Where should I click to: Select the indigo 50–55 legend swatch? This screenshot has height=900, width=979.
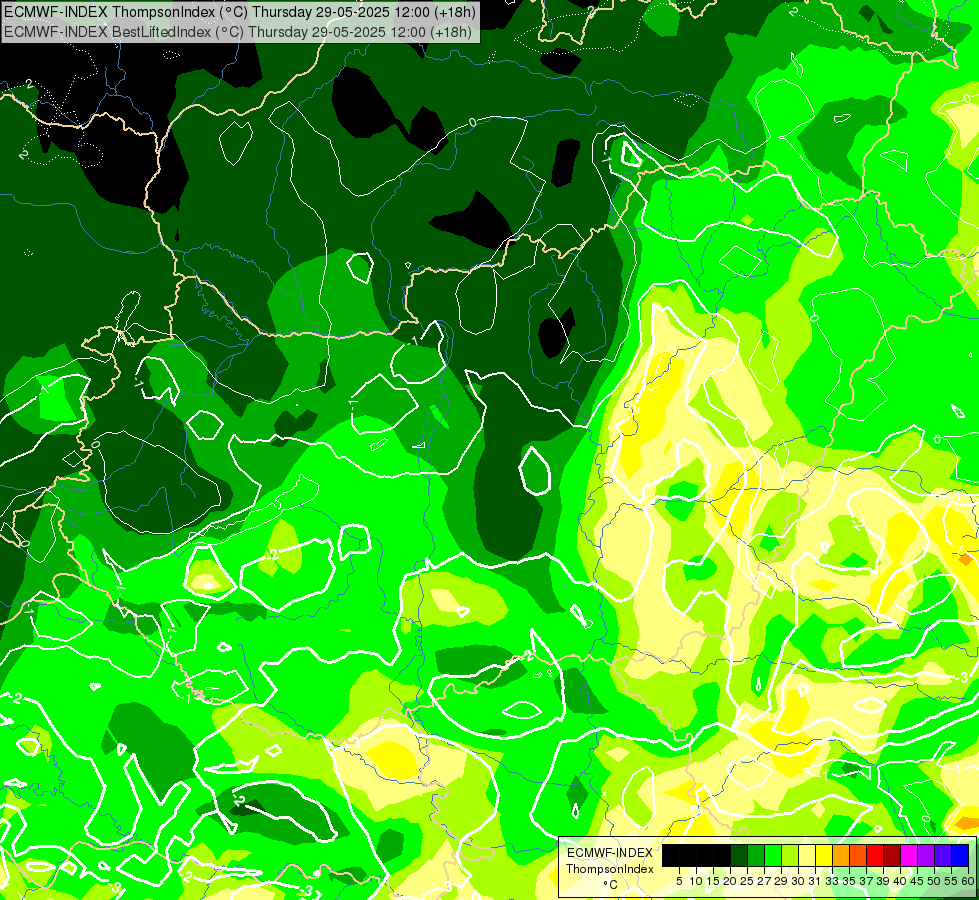[x=943, y=855]
